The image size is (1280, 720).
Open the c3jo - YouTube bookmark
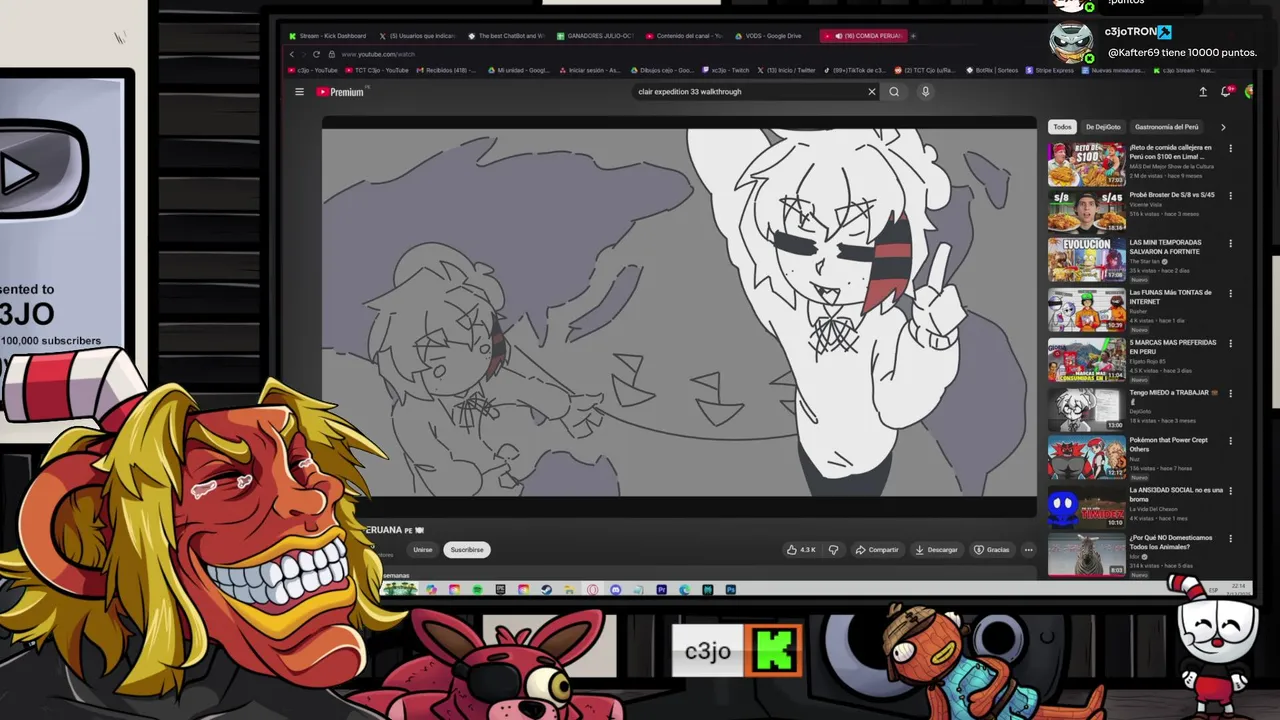[x=312, y=70]
